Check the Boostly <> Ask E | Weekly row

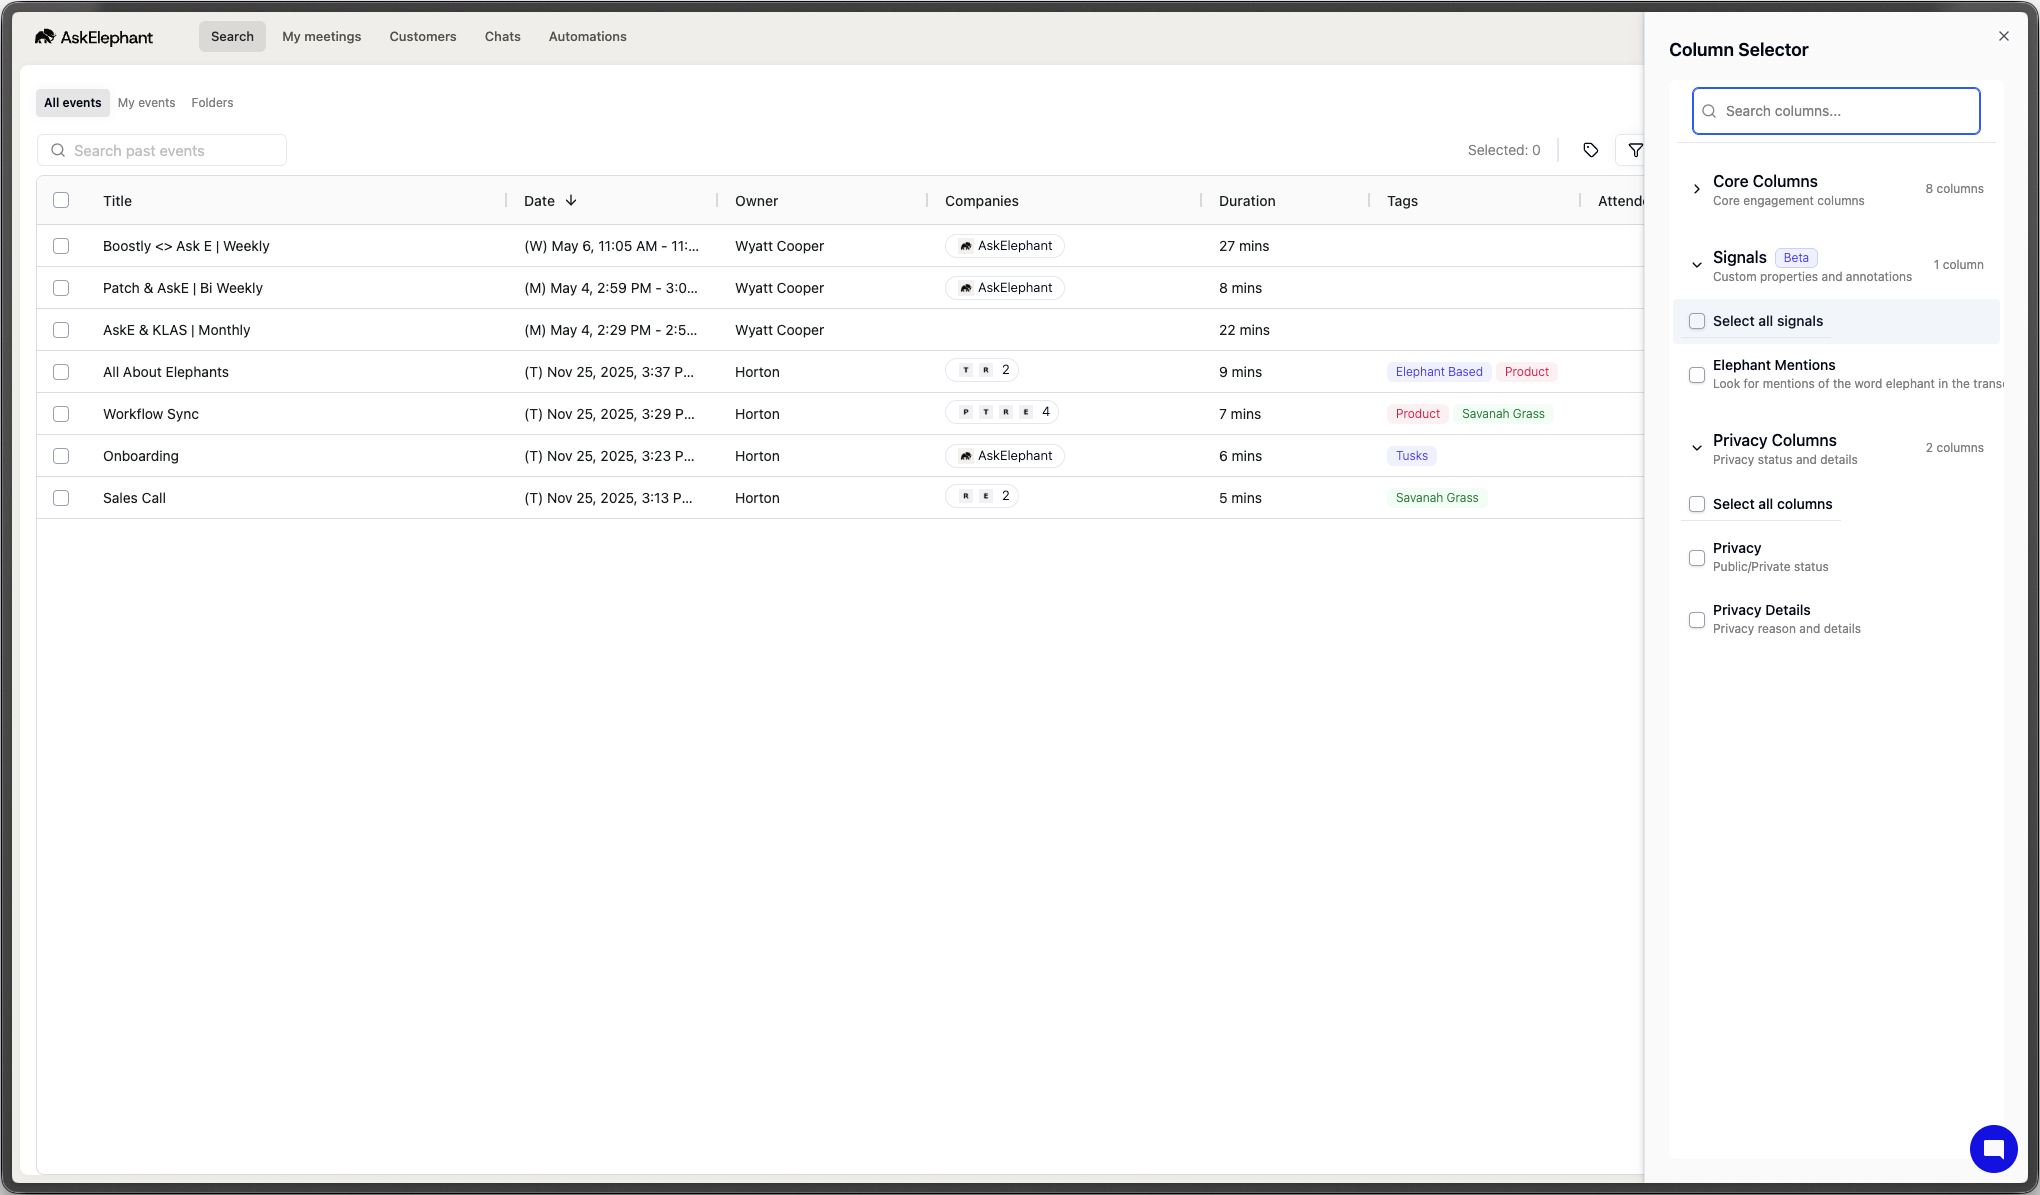click(x=61, y=246)
